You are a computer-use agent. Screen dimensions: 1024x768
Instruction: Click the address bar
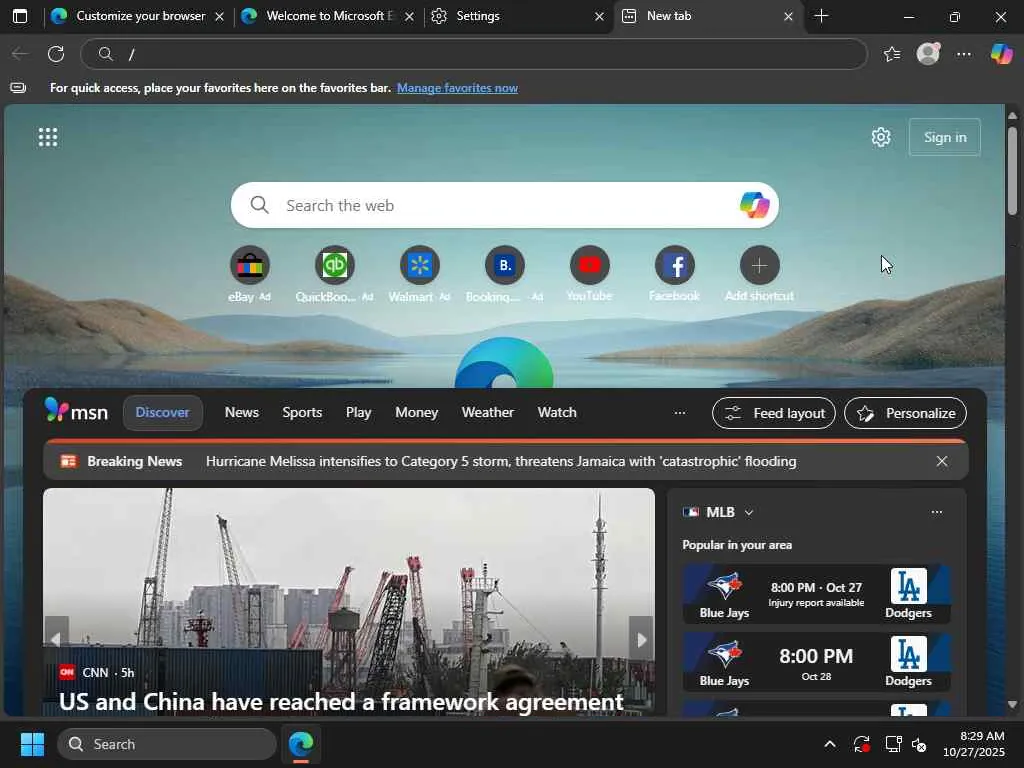pyautogui.click(x=473, y=54)
